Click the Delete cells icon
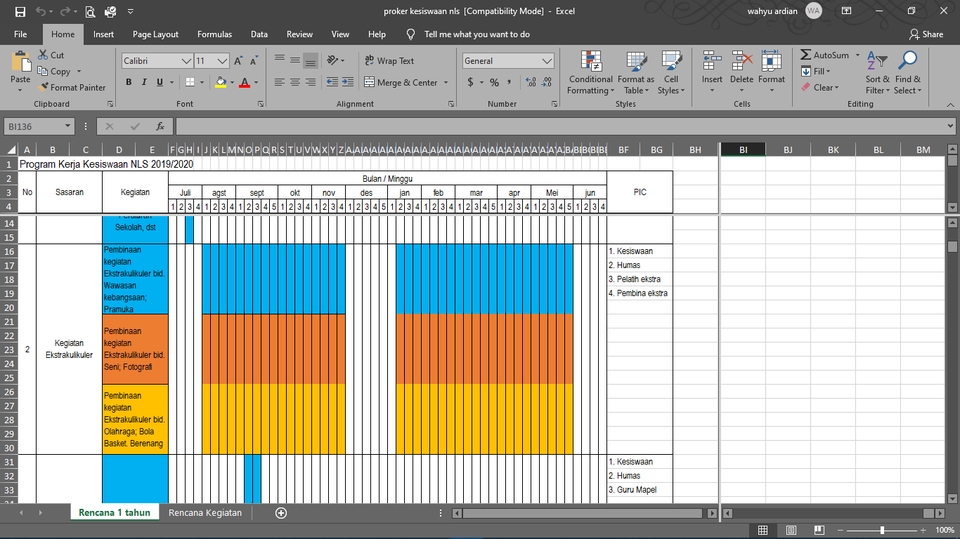The image size is (960, 539). point(741,61)
